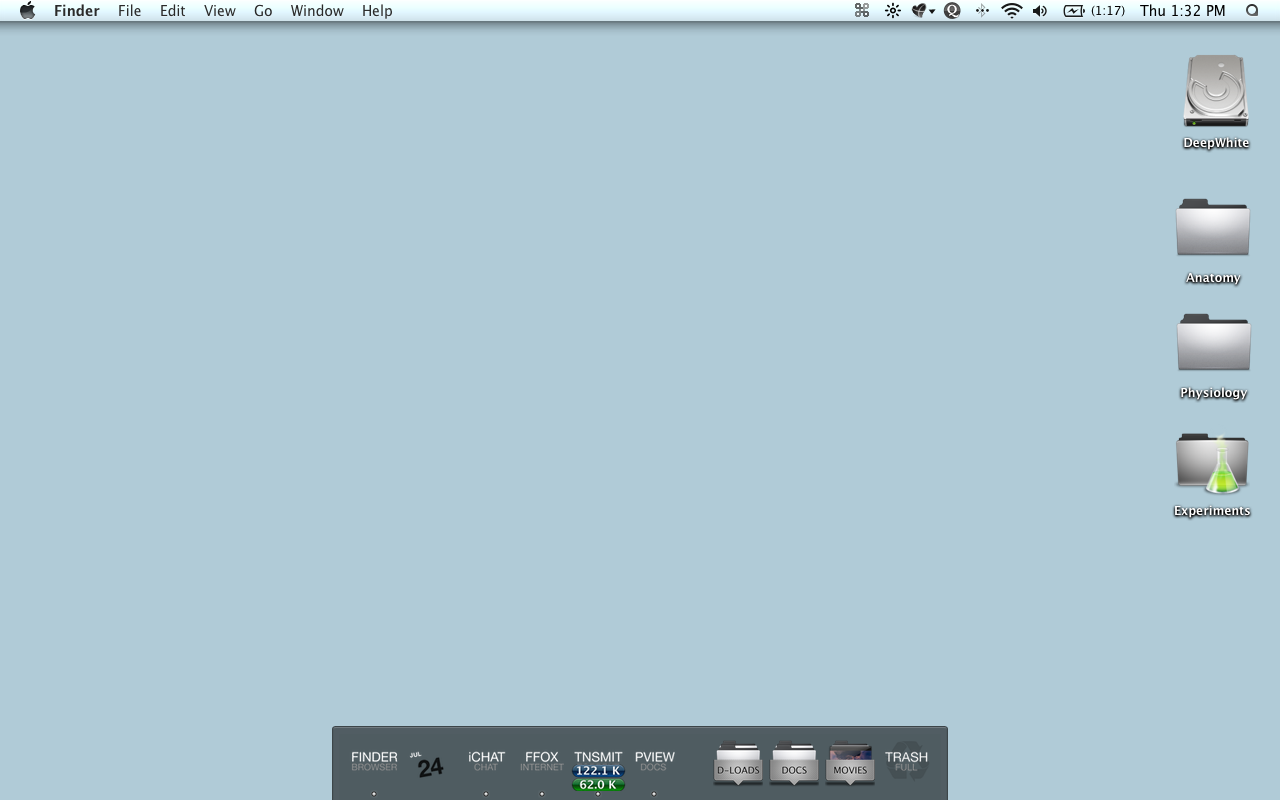Image resolution: width=1280 pixels, height=800 pixels.
Task: Open the Edit menu
Action: click(x=172, y=11)
